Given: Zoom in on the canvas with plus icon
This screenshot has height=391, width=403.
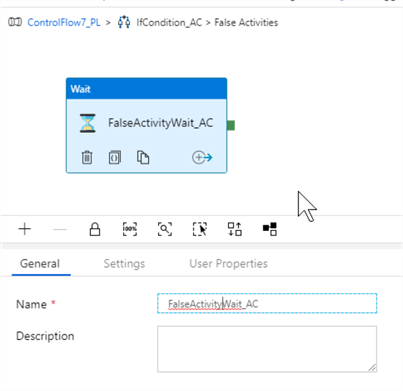Looking at the screenshot, I should (x=25, y=229).
